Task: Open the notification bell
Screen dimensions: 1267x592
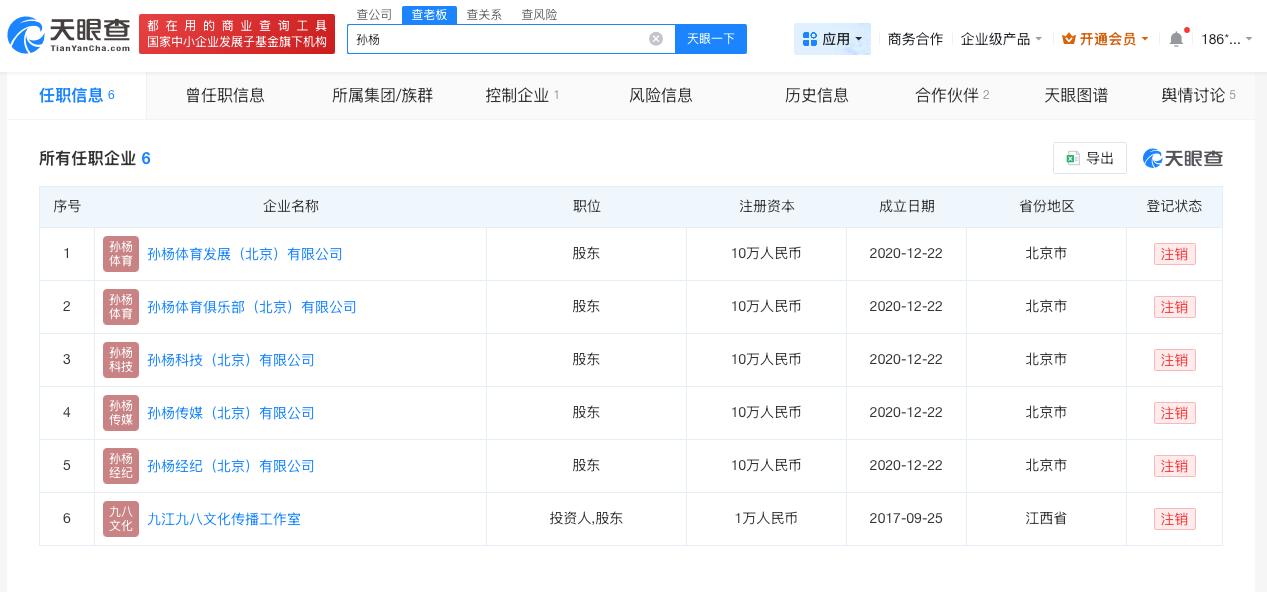Action: coord(1176,39)
